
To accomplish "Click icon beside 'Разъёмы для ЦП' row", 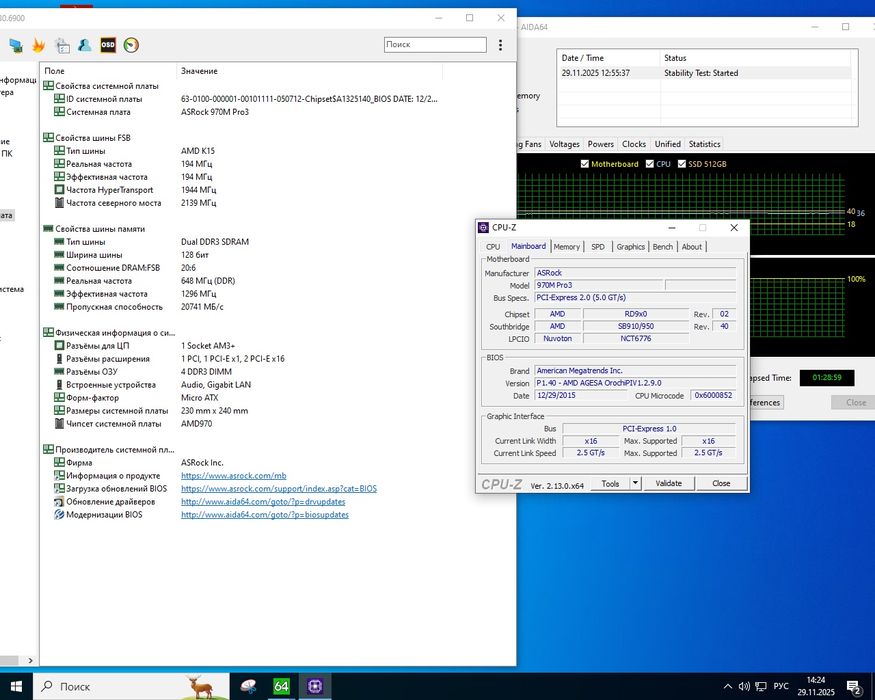I will (59, 346).
